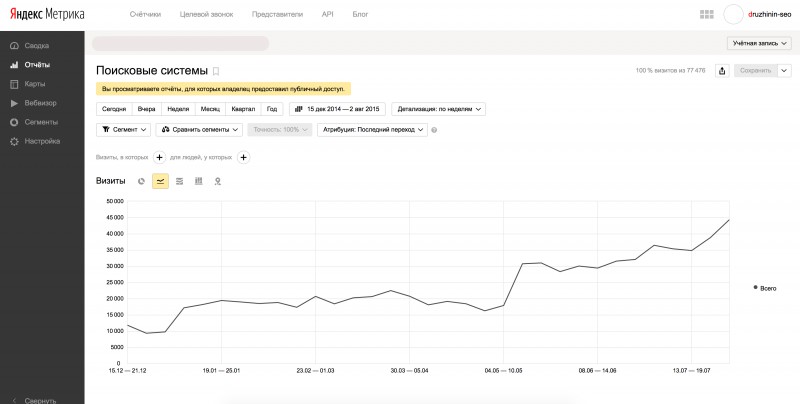Image resolution: width=800 pixels, height=404 pixels.
Task: Expand the Учётная запись dropdown
Action: (759, 43)
